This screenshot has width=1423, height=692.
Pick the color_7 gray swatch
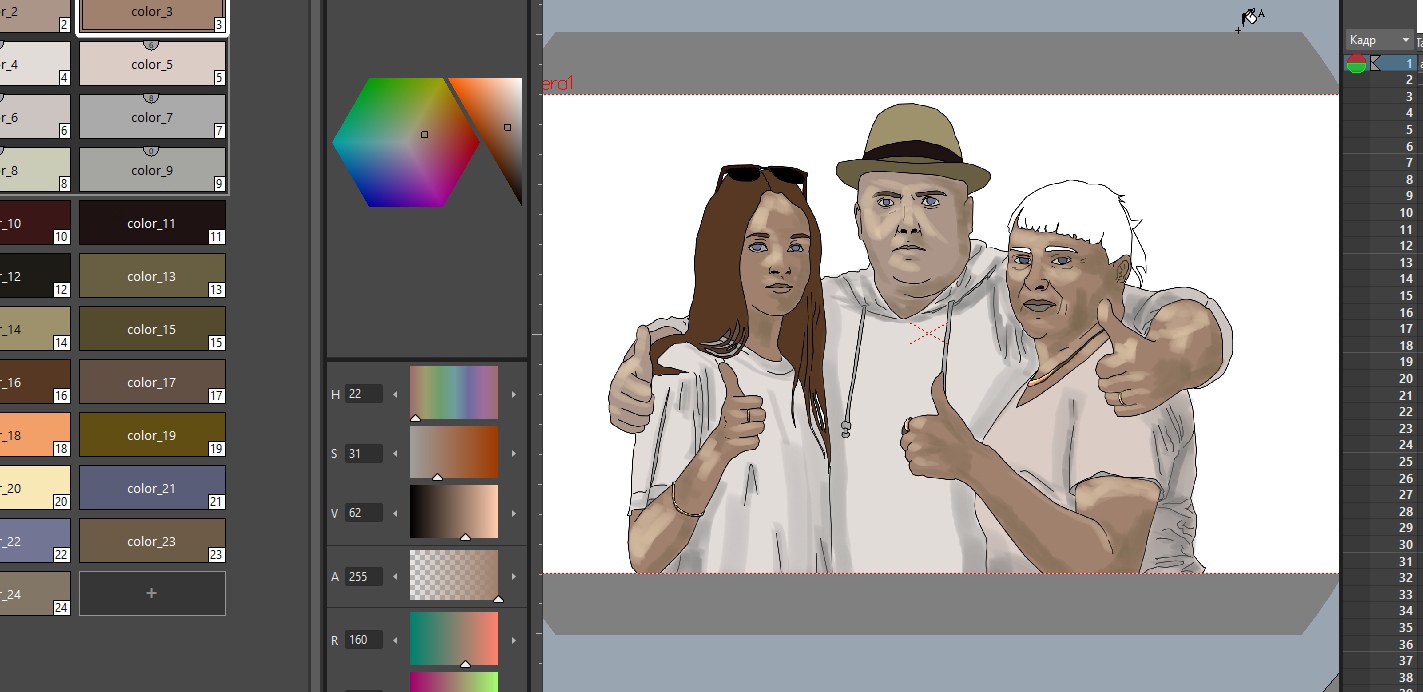(152, 117)
